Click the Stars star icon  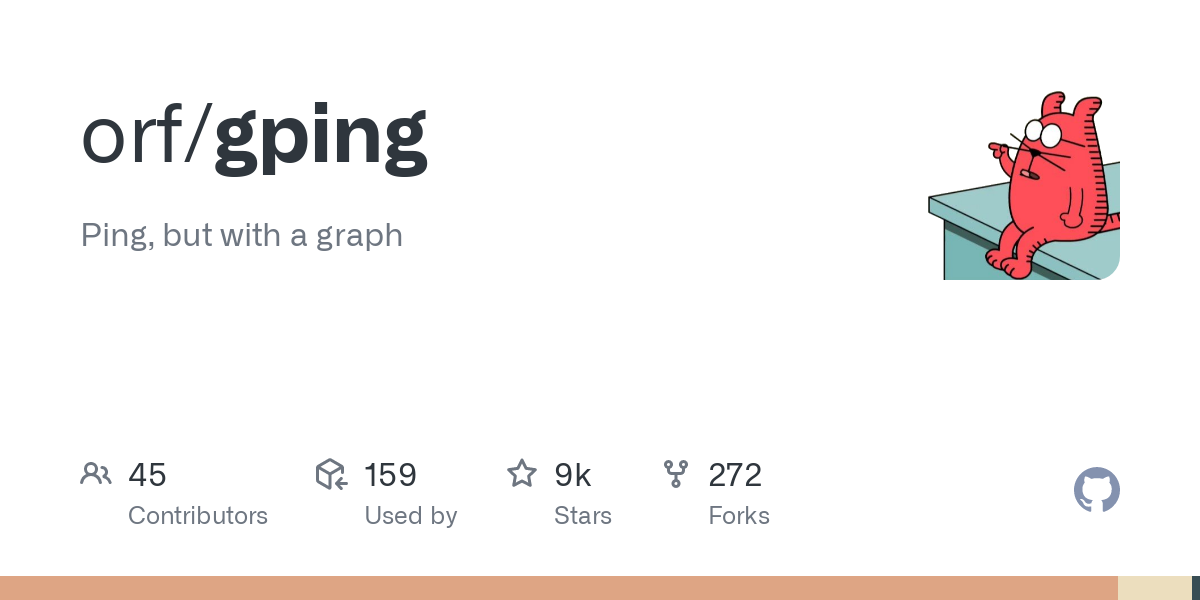click(x=522, y=473)
